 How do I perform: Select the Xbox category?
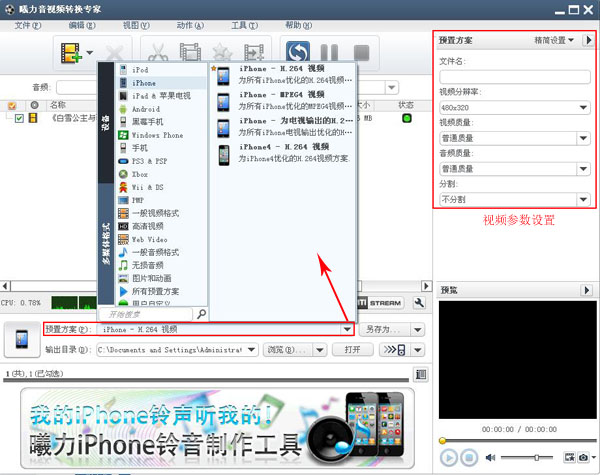161,174
